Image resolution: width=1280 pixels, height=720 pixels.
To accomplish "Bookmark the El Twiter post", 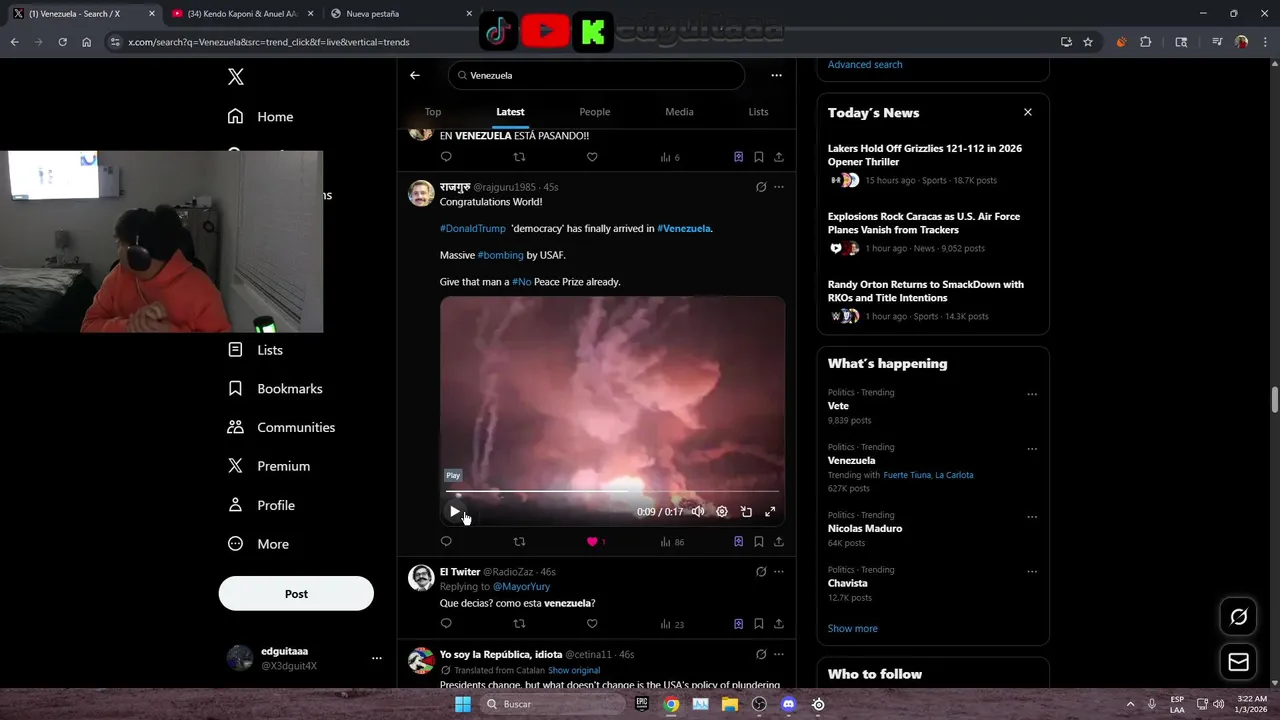I will point(759,624).
